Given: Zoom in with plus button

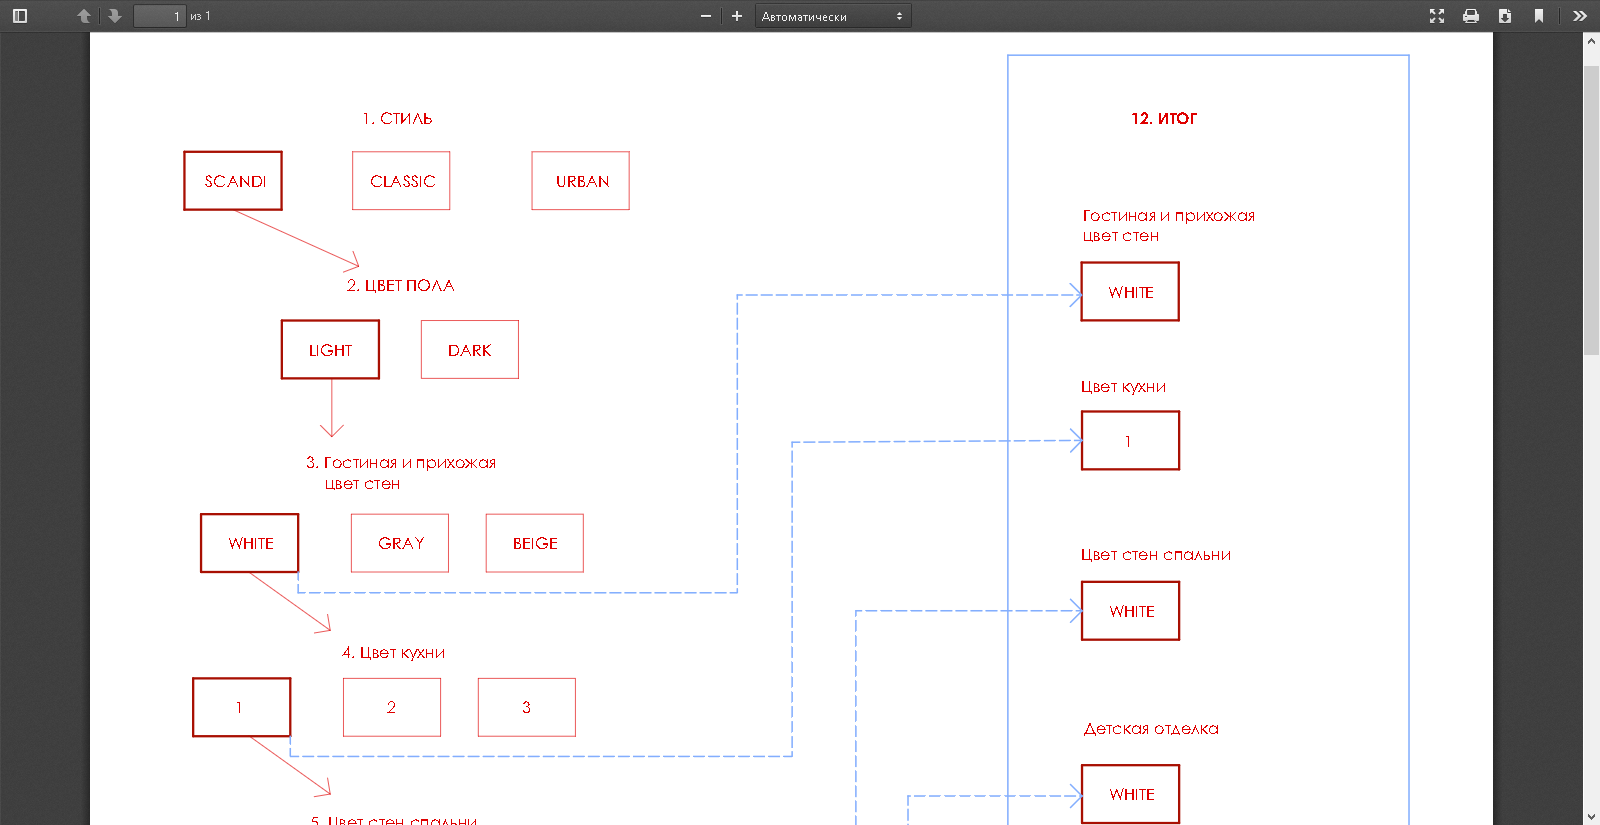Looking at the screenshot, I should [737, 16].
